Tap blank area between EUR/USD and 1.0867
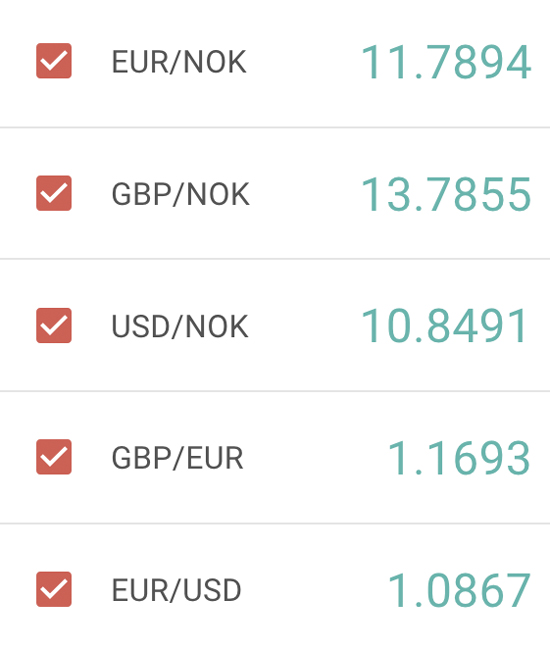 (x=314, y=590)
